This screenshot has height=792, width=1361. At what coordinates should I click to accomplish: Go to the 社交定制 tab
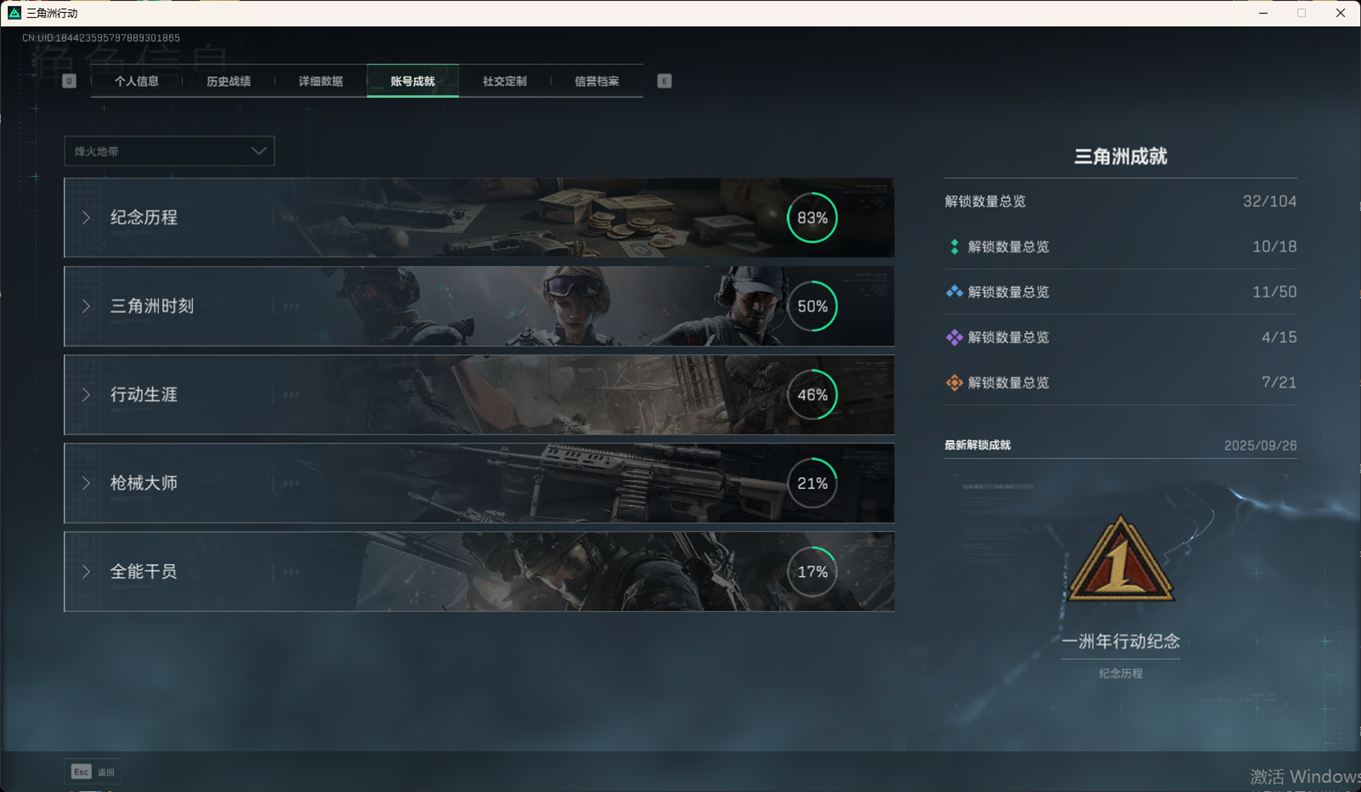pos(504,81)
